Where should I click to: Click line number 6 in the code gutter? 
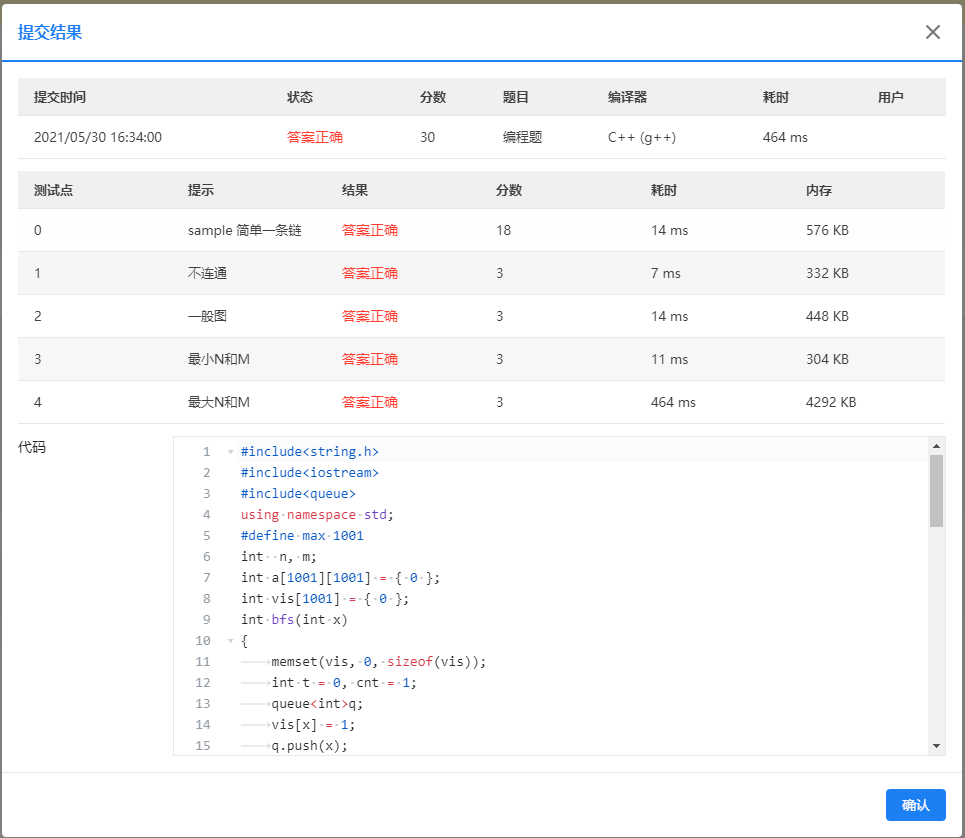pos(207,557)
